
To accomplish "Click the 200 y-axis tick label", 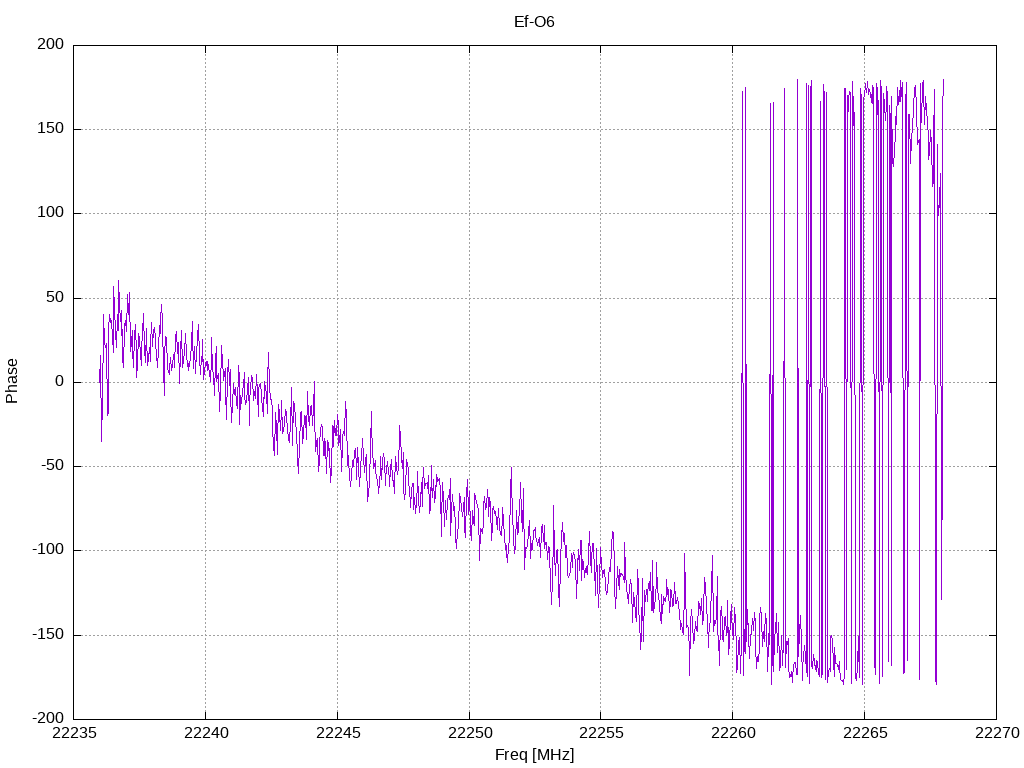I will tap(51, 44).
